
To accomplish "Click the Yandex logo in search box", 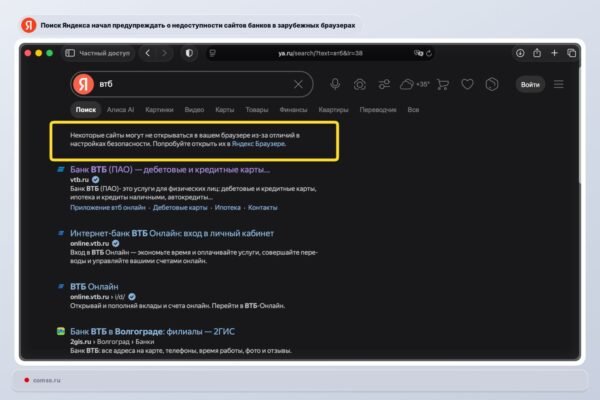I will pyautogui.click(x=83, y=84).
